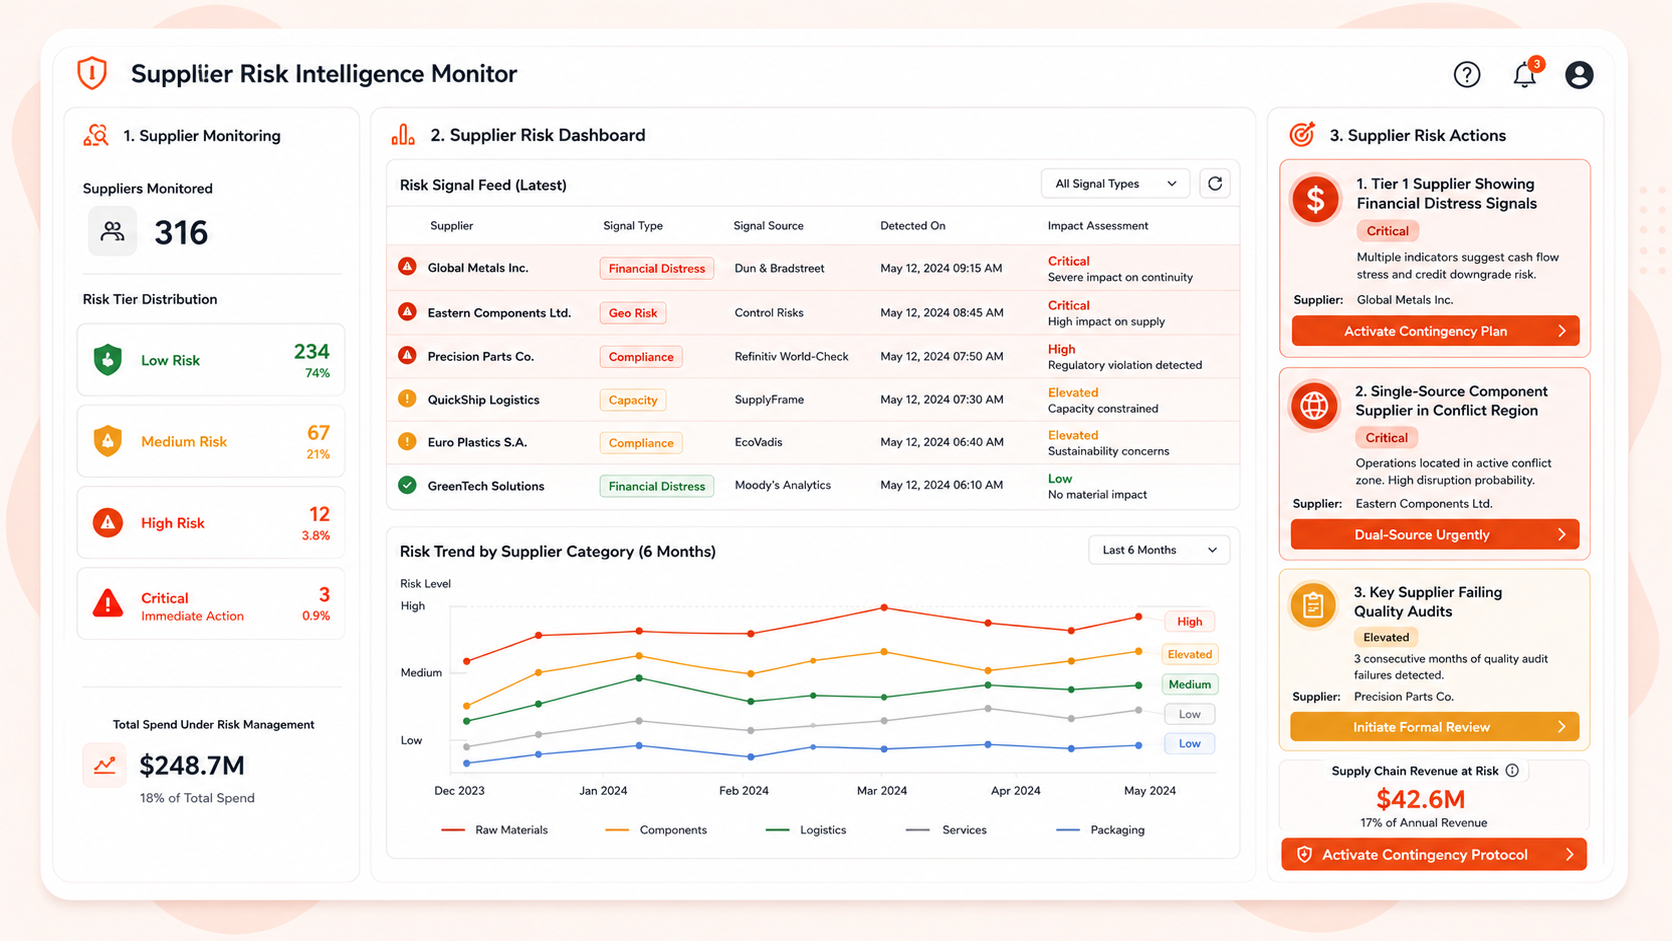Click the shield logo beside Supplier Risk Intelligence Monitor

pyautogui.click(x=92, y=73)
